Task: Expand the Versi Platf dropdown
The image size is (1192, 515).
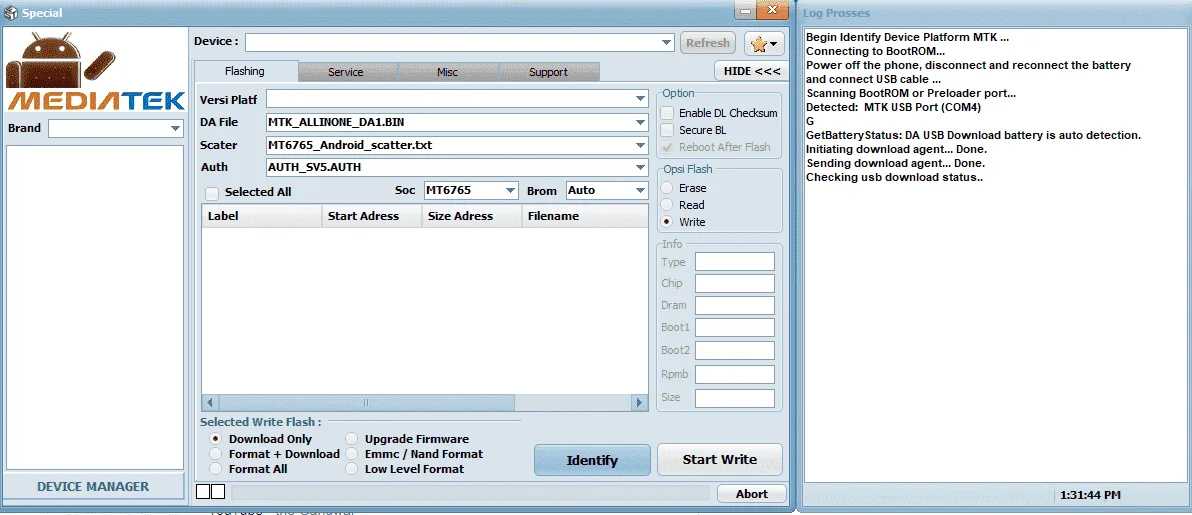Action: [x=640, y=99]
